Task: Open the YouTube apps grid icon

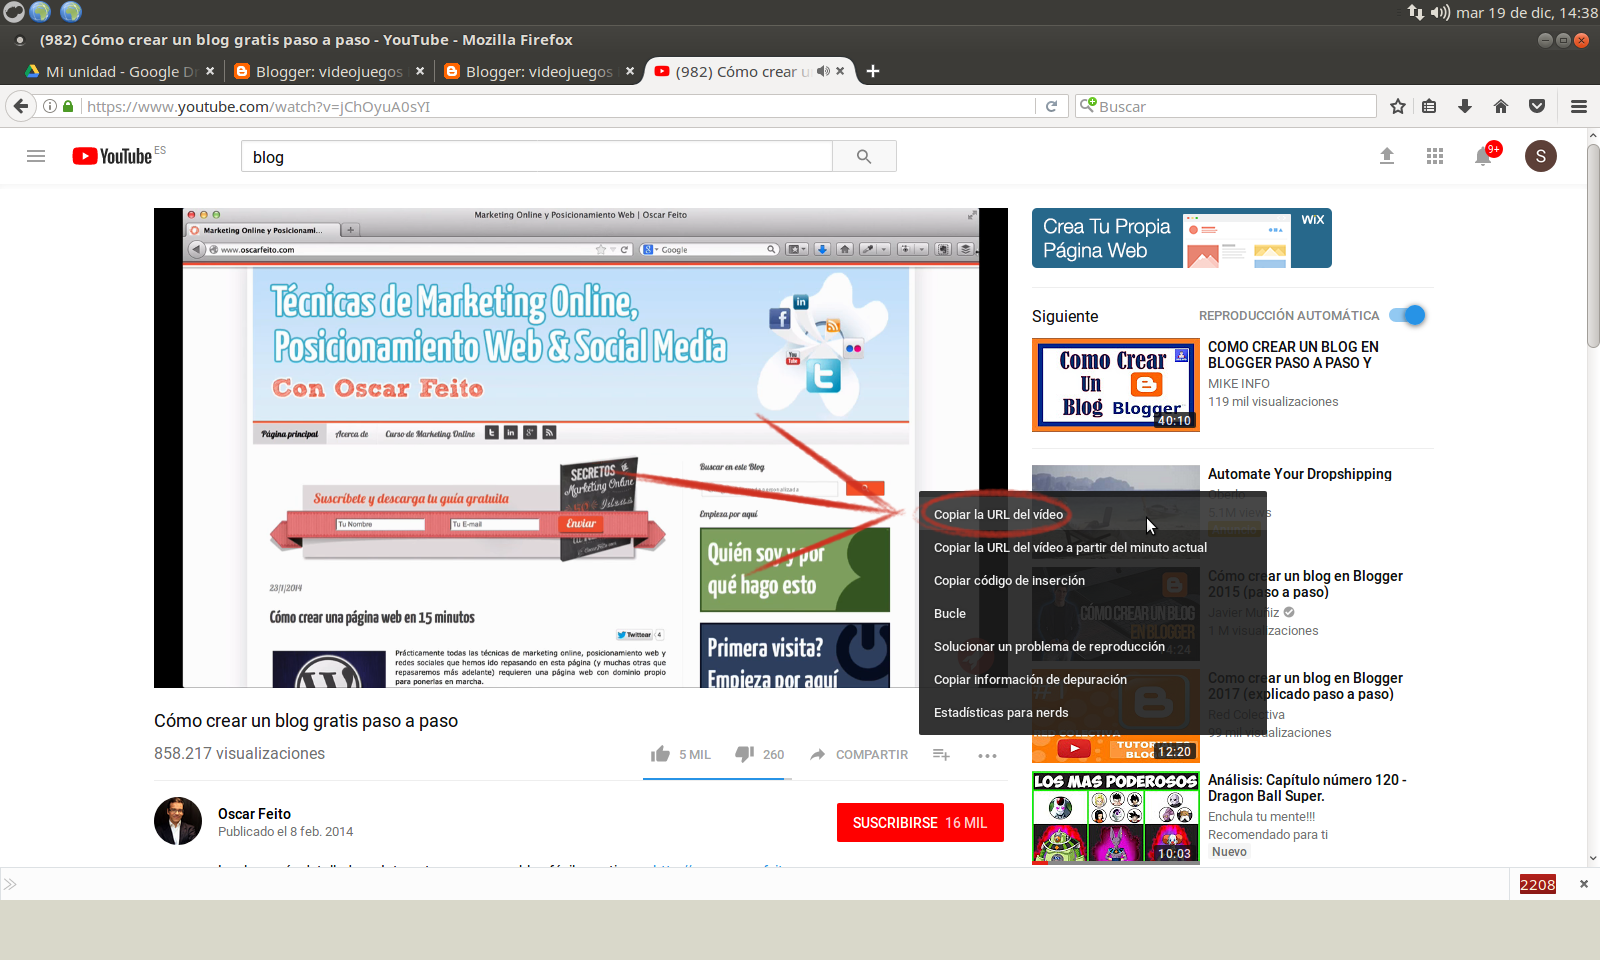Action: tap(1435, 156)
